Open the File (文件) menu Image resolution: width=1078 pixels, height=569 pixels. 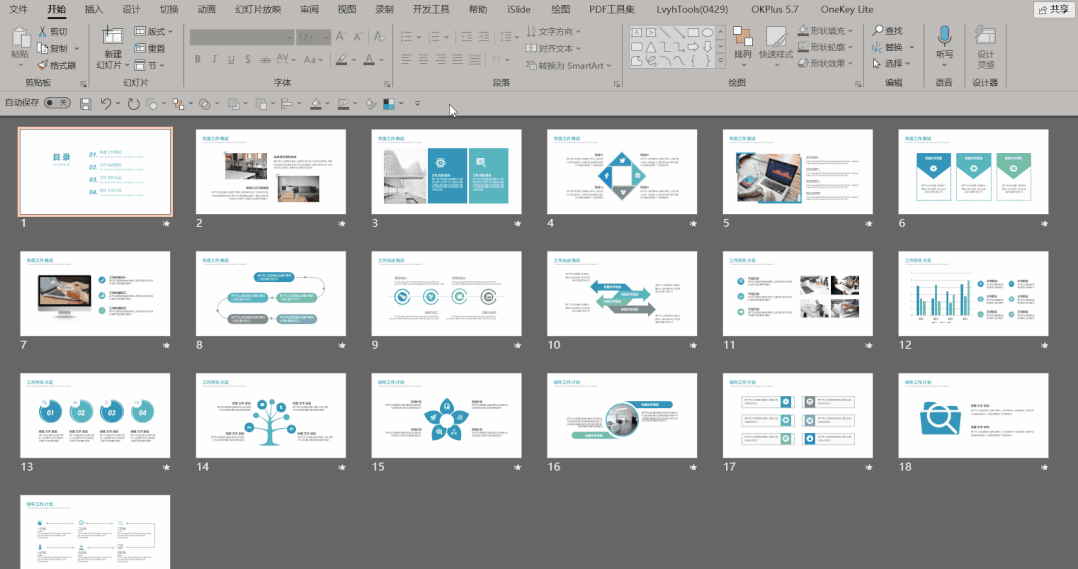click(19, 10)
